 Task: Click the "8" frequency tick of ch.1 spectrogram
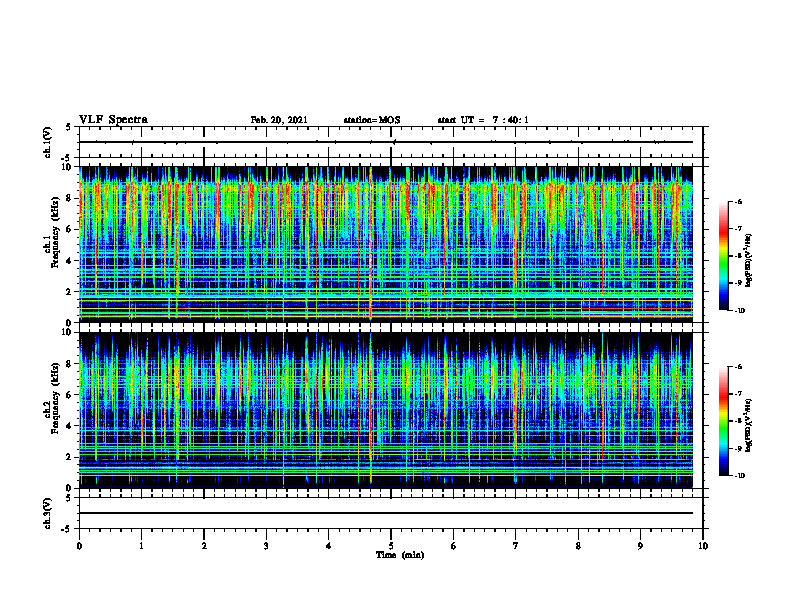[69, 198]
